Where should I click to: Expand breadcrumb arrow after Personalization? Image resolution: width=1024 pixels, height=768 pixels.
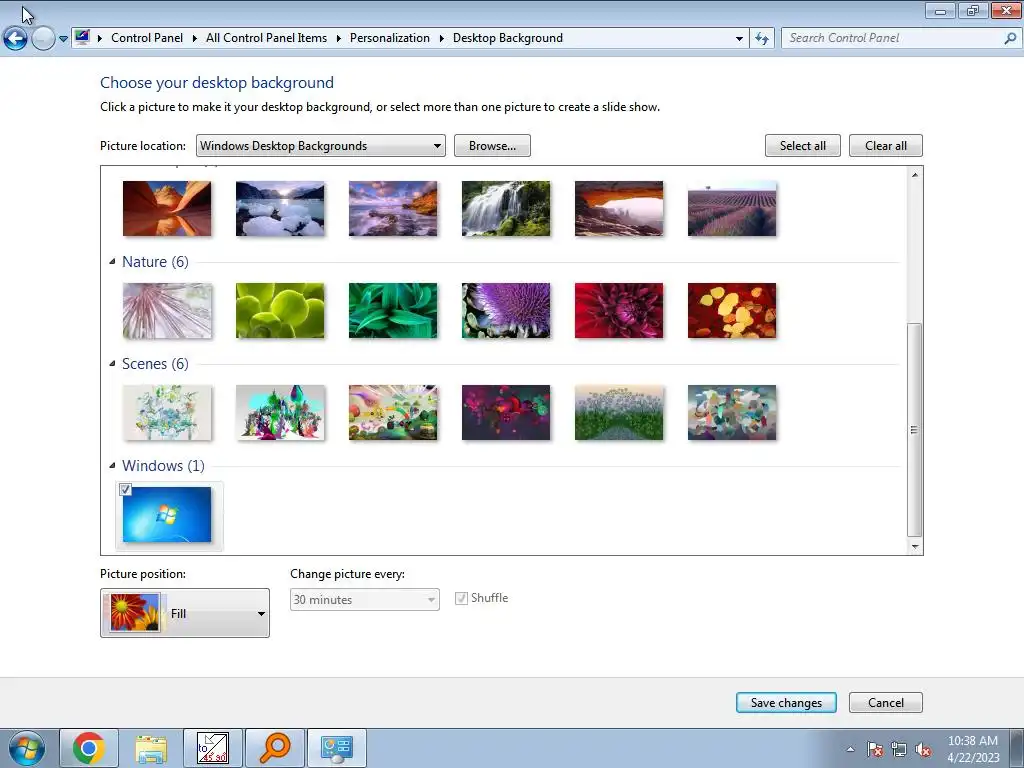[442, 39]
